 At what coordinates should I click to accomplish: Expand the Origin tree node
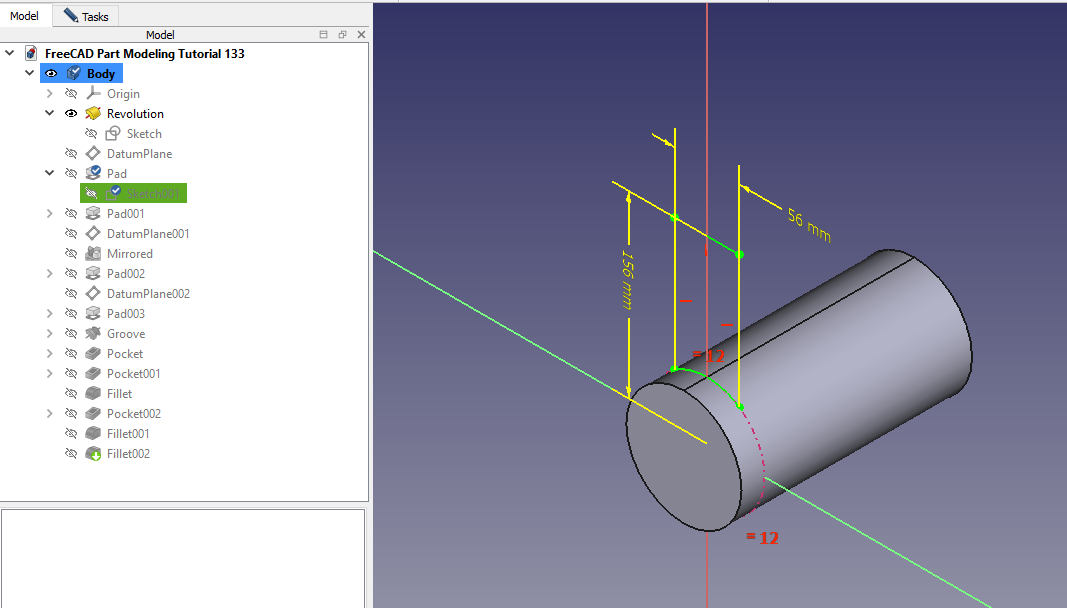[50, 94]
